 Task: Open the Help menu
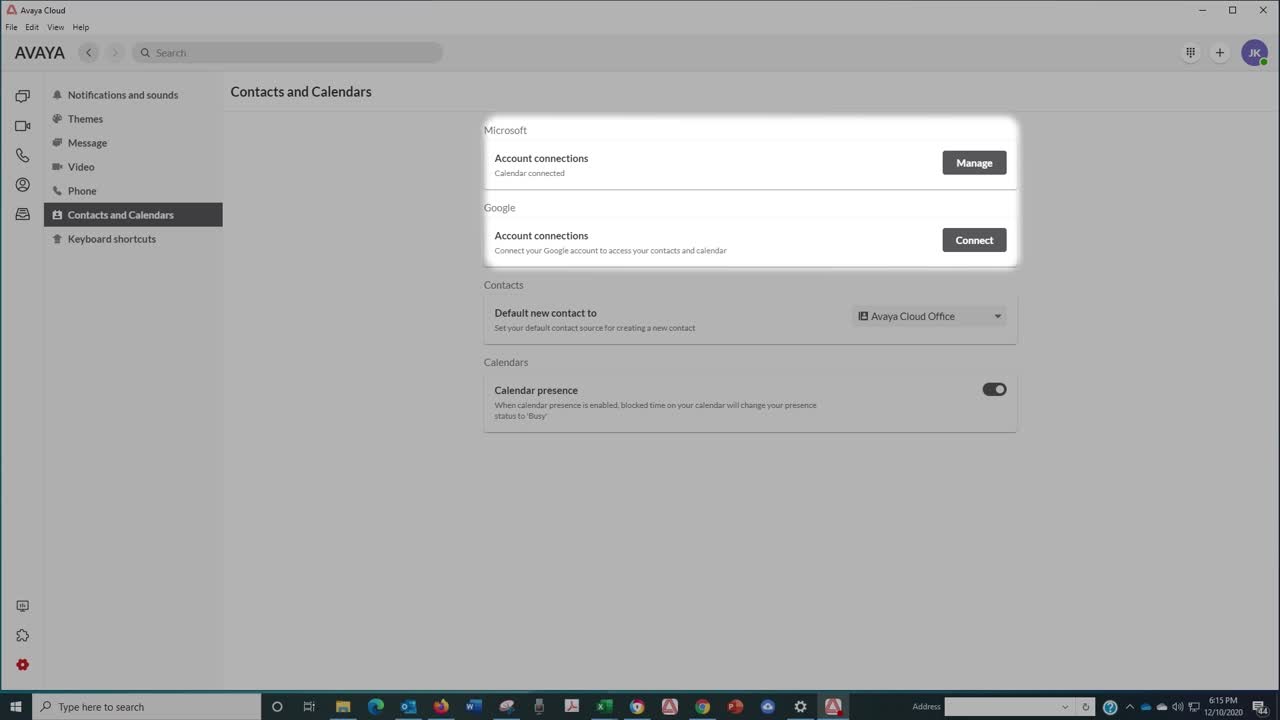(x=81, y=27)
